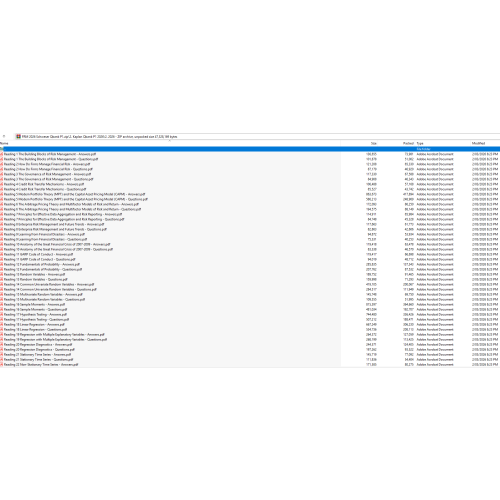Select Reading 2 Manage Financial Risk Questions.pdf name

pyautogui.click(x=48, y=169)
